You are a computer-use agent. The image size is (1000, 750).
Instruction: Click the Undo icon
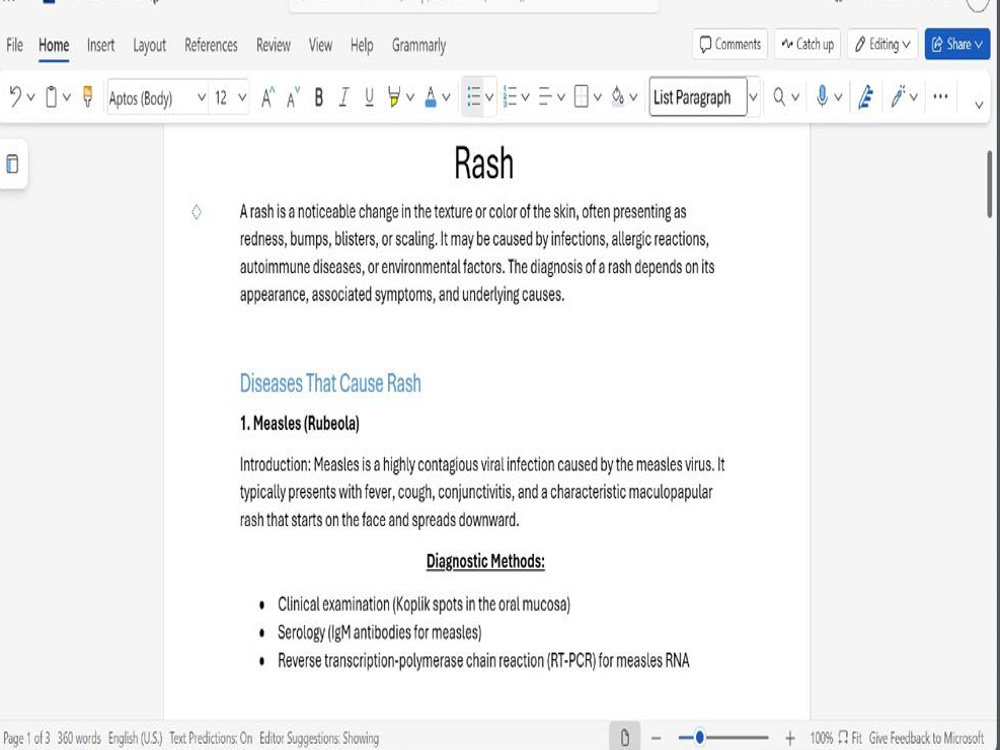click(15, 97)
